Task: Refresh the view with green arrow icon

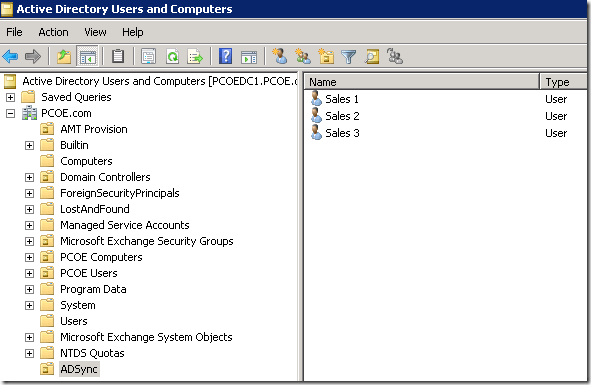Action: click(x=172, y=57)
